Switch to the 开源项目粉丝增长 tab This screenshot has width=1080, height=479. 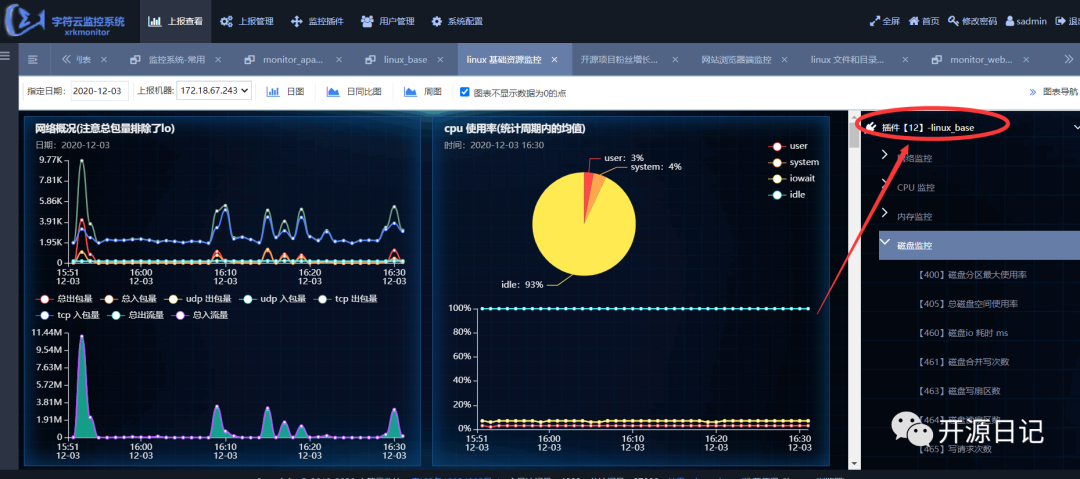(619, 60)
